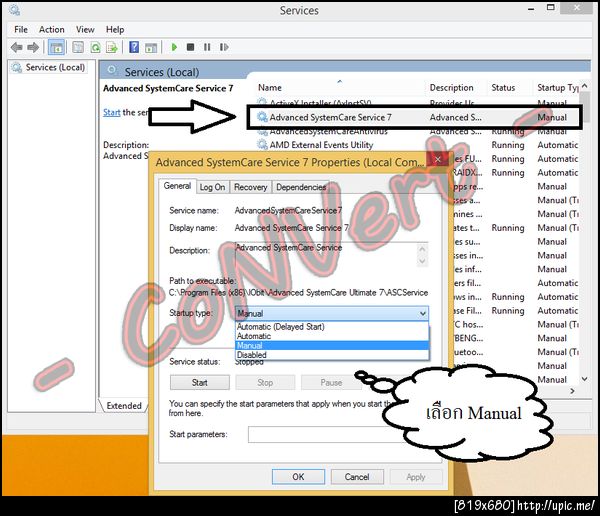Click the Properties toolbar icon

coord(78,47)
